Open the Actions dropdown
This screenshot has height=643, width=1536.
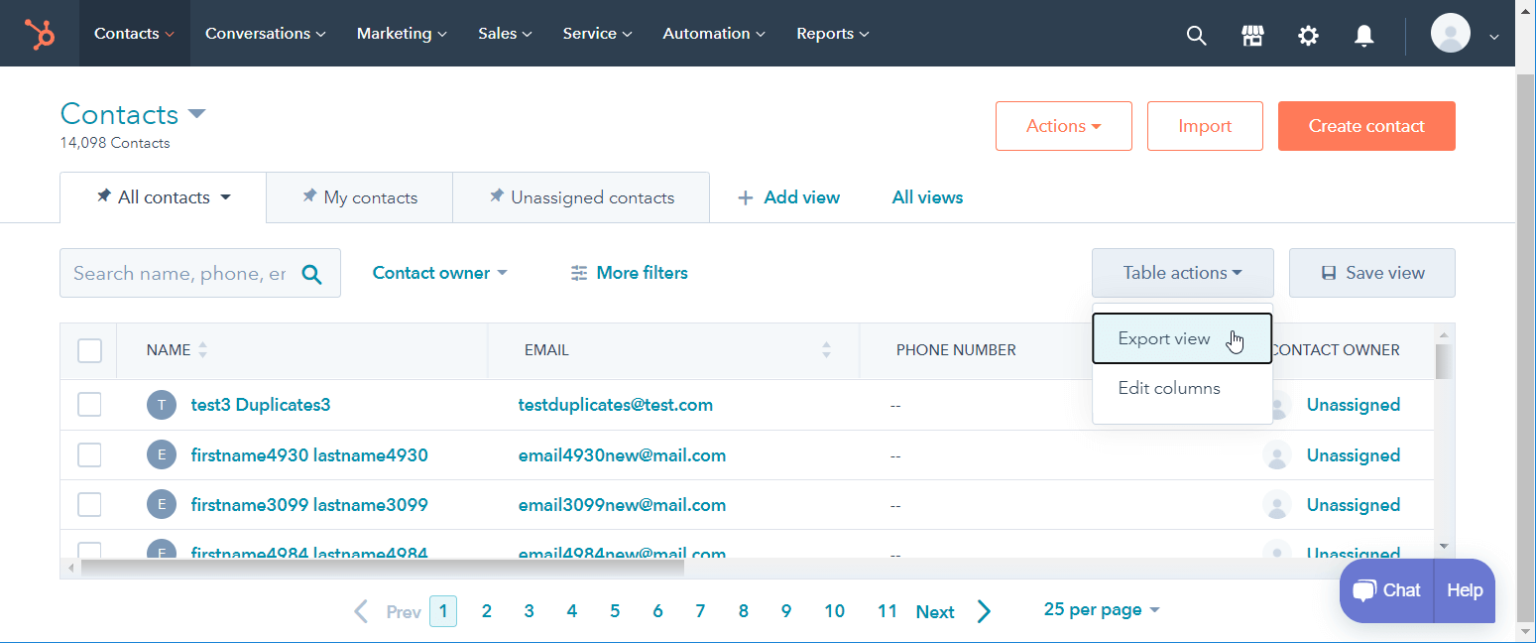(1063, 126)
